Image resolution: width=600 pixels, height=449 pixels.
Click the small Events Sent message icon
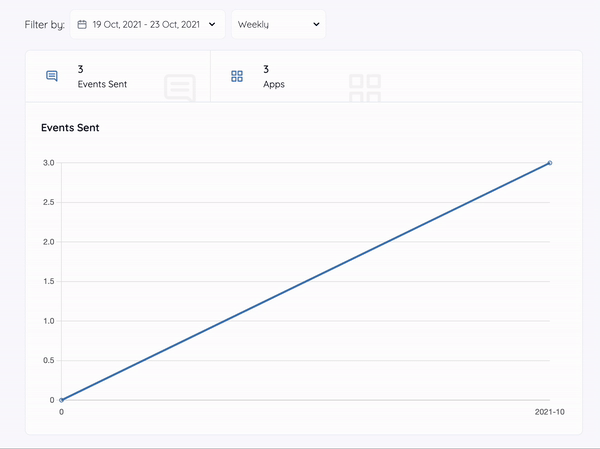(x=52, y=76)
